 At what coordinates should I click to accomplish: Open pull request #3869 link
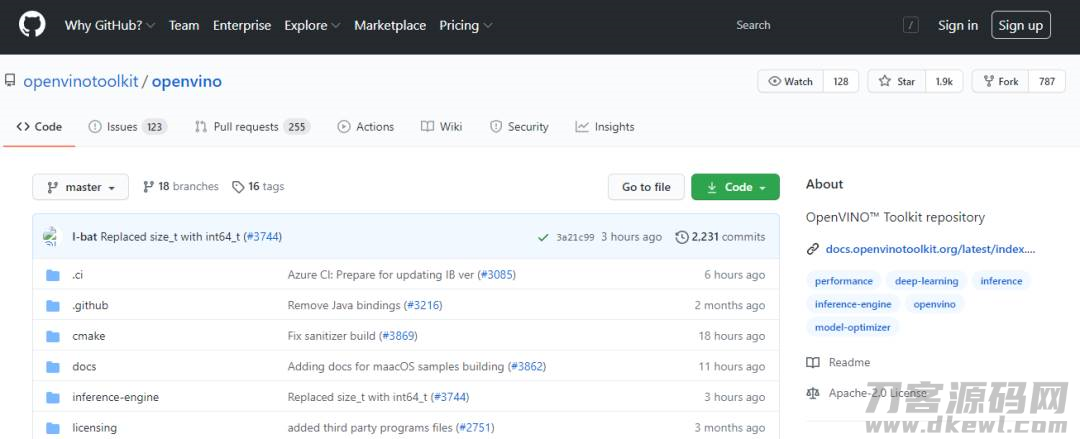tap(399, 336)
